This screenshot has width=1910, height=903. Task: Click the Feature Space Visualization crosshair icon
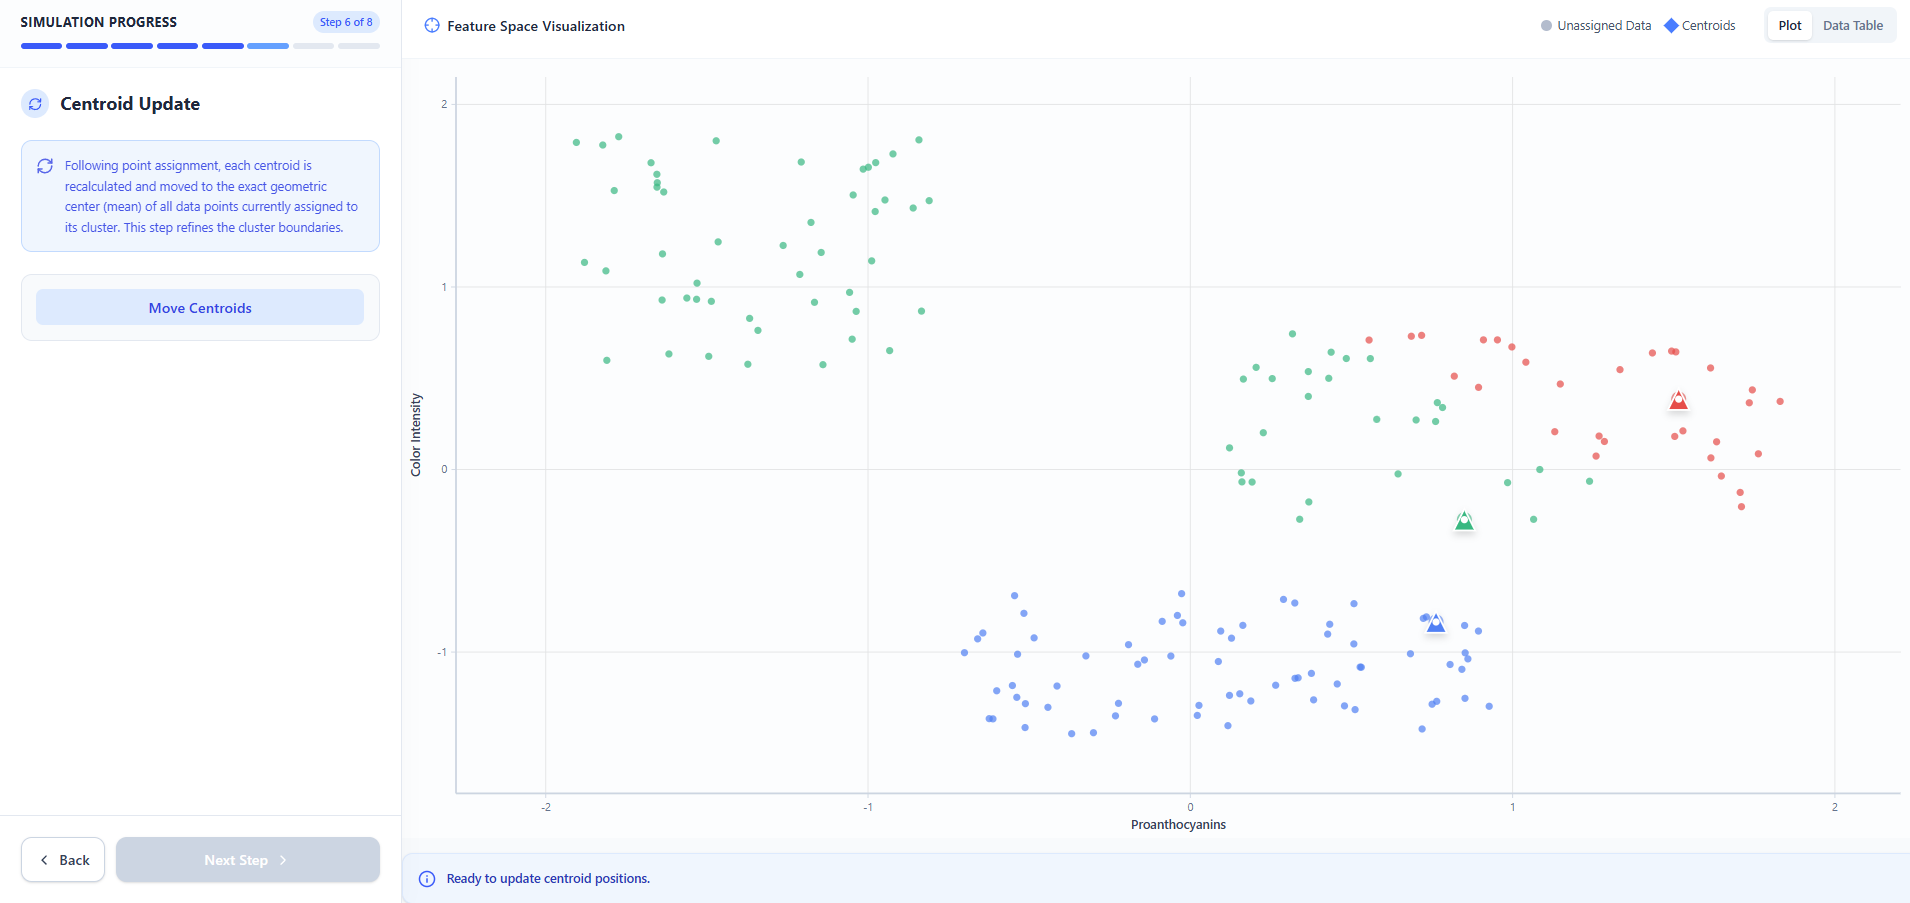click(432, 26)
